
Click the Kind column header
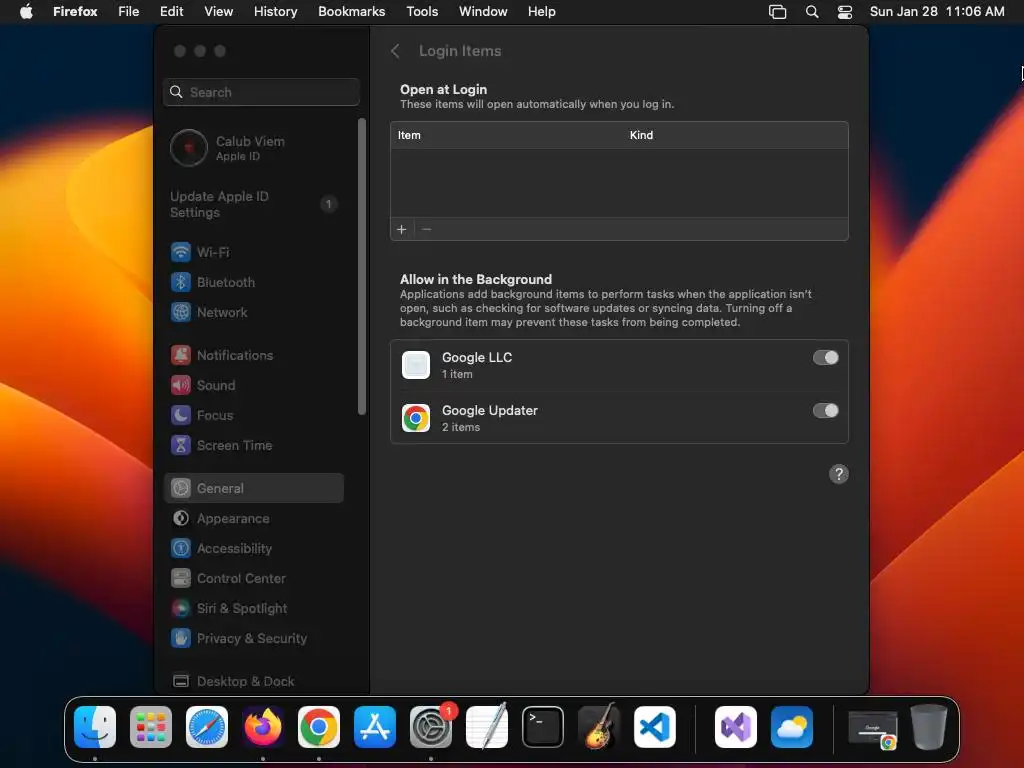click(641, 135)
